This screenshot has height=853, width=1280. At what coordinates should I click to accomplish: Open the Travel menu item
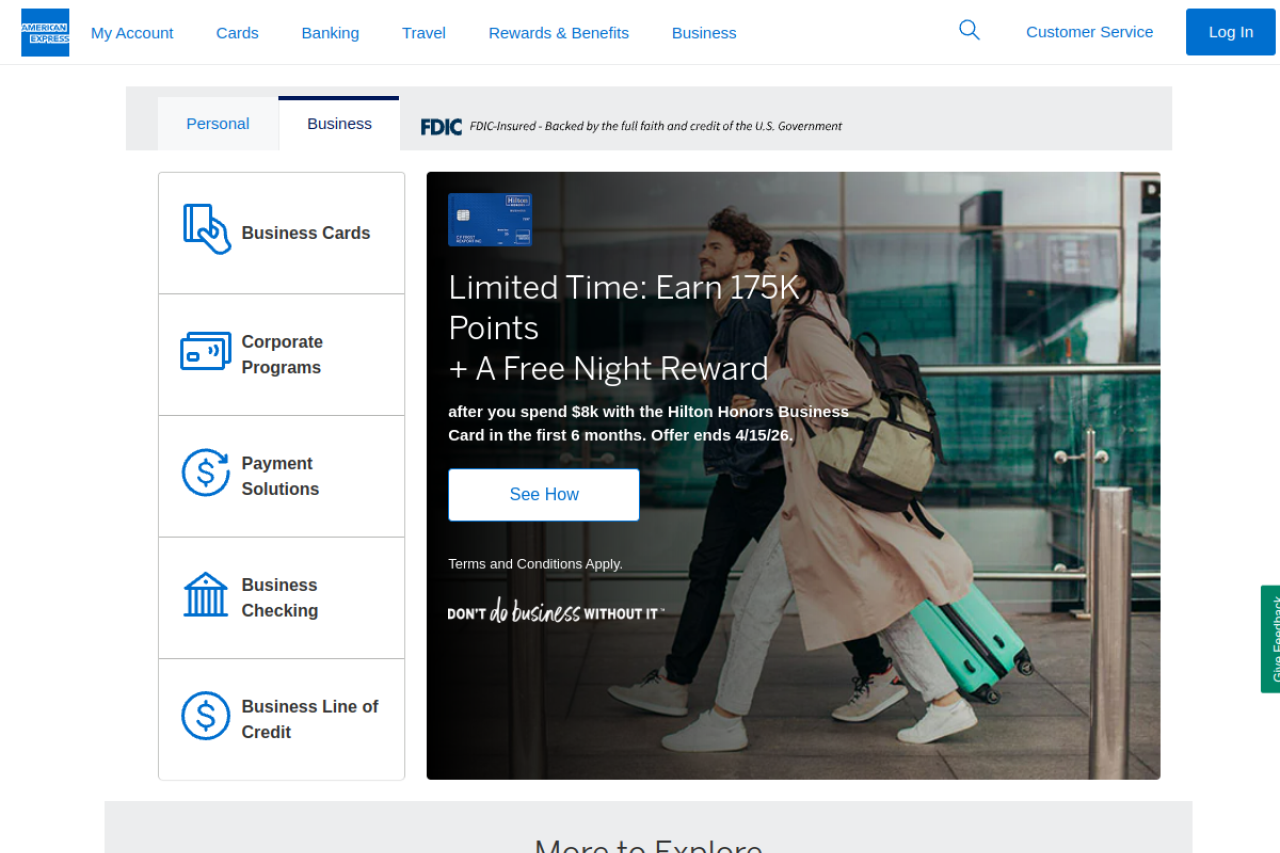point(424,33)
